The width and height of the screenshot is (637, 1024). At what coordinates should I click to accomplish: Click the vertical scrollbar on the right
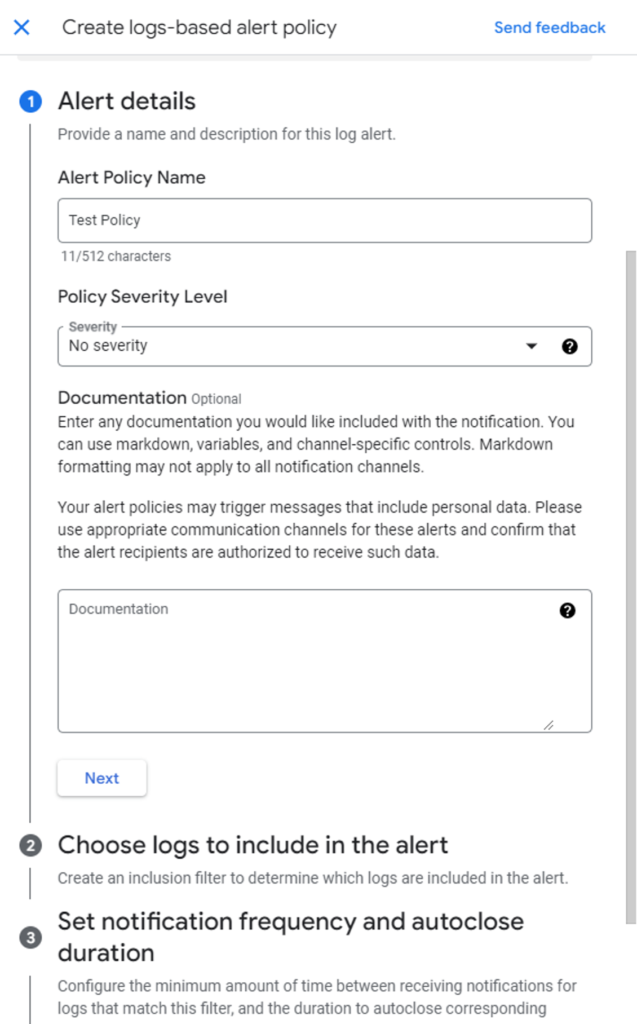pyautogui.click(x=629, y=580)
